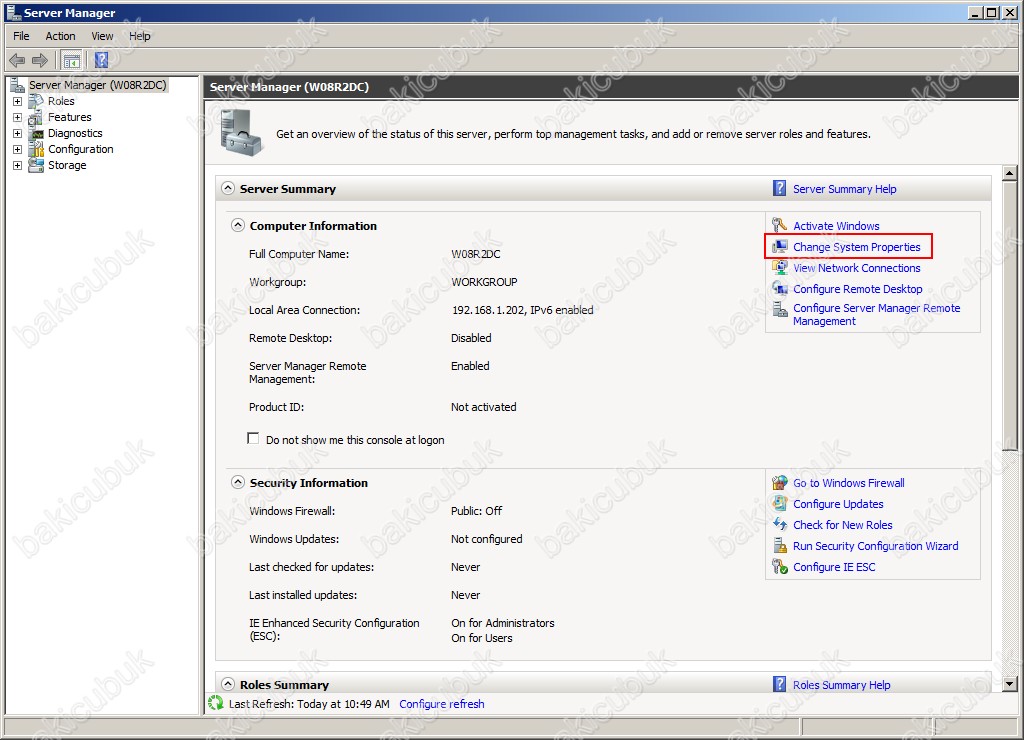Screen dimensions: 1024x740
Task: Click the green refresh icon in status line
Action: (216, 703)
